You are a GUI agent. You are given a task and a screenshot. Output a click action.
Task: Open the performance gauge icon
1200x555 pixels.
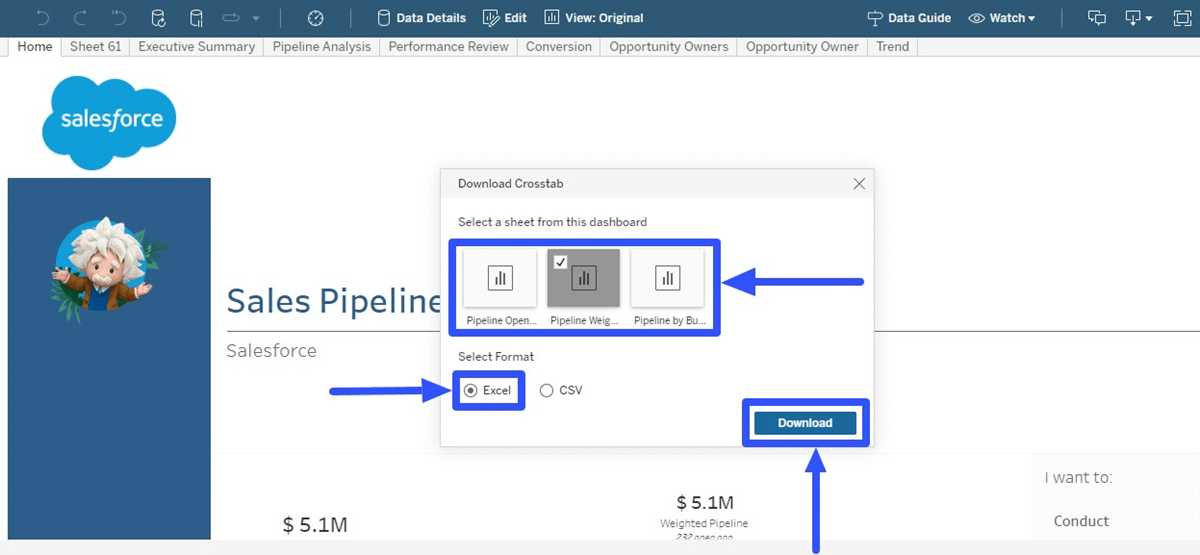pos(316,18)
